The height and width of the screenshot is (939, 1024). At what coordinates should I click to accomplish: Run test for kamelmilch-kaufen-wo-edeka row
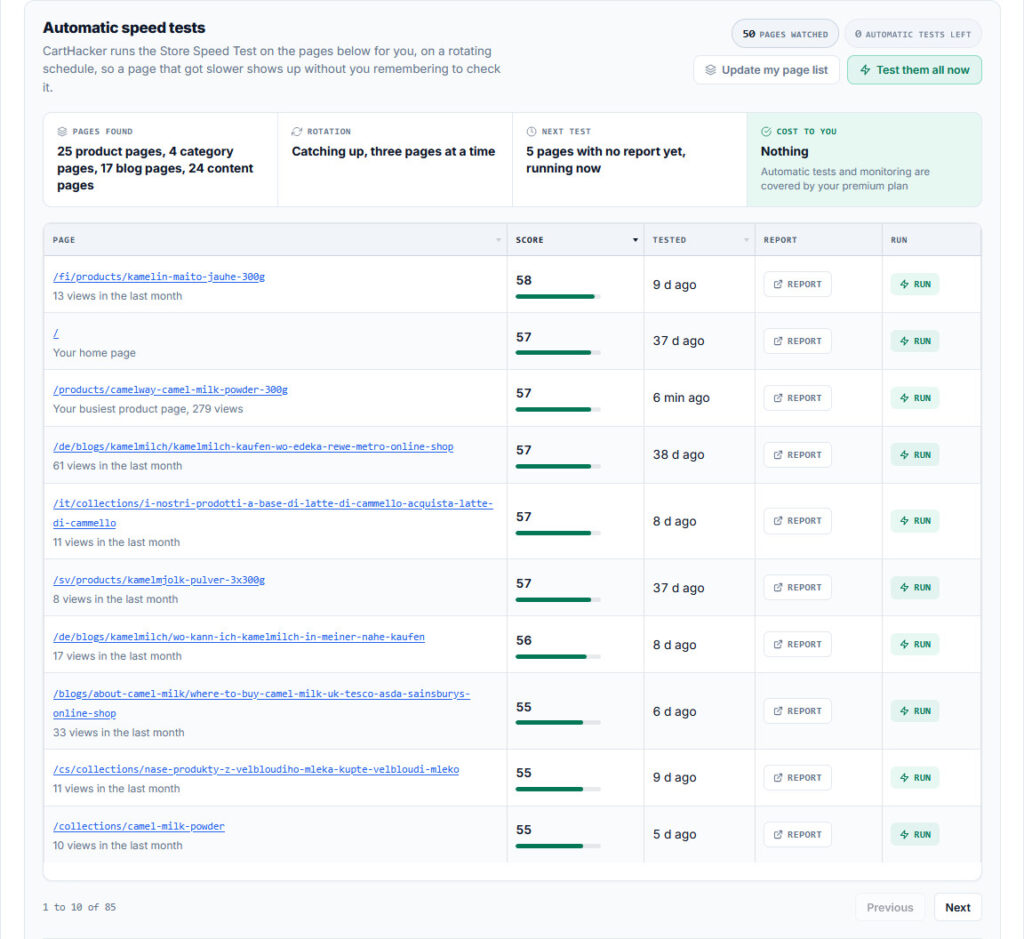click(x=915, y=454)
